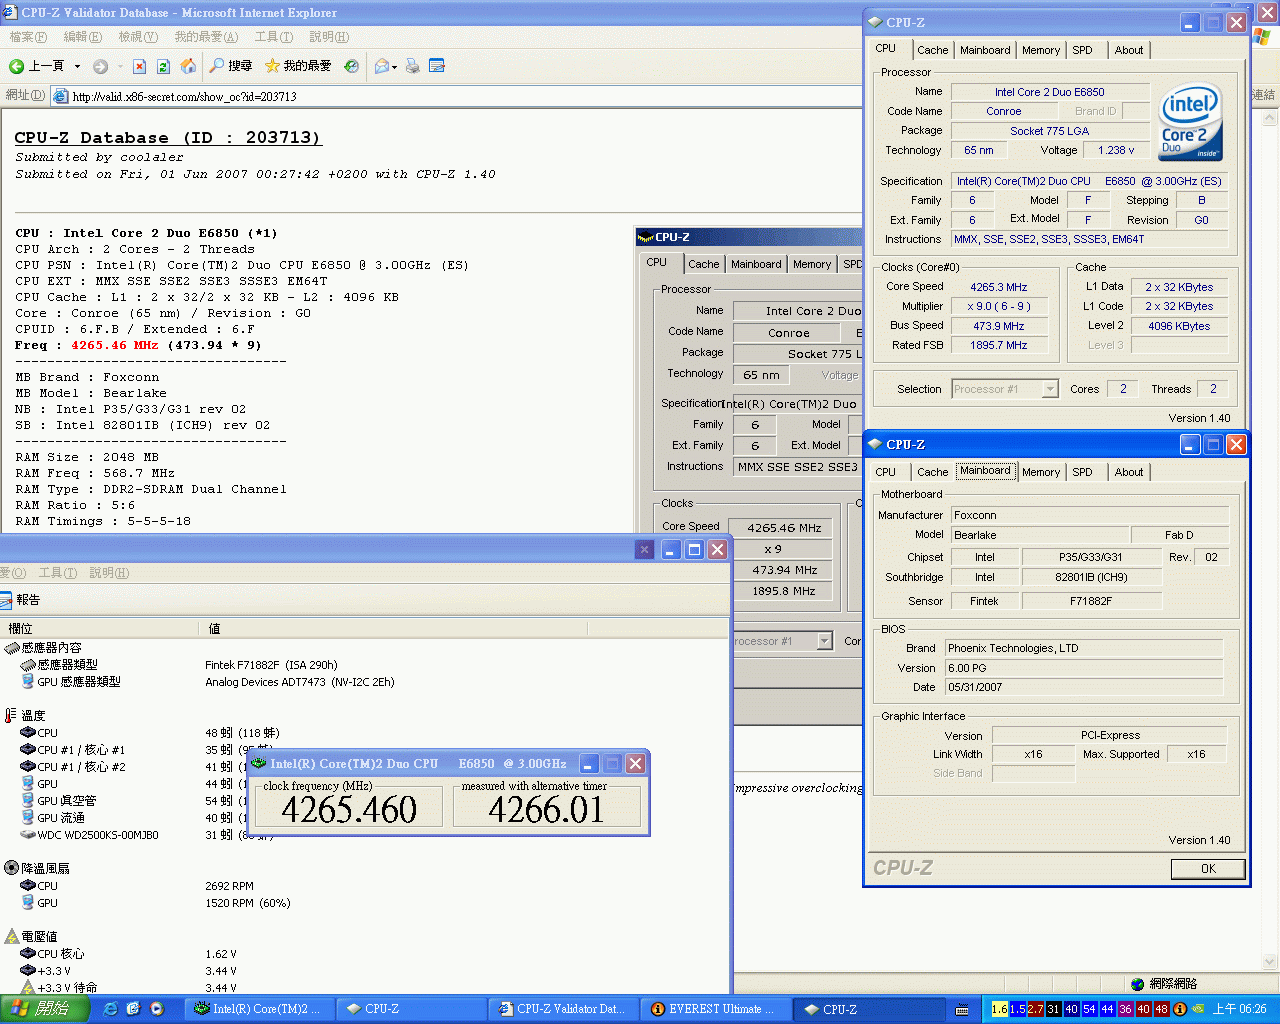The image size is (1280, 1024).
Task: Select SPD tab in top CPU-Z window
Action: (1082, 50)
